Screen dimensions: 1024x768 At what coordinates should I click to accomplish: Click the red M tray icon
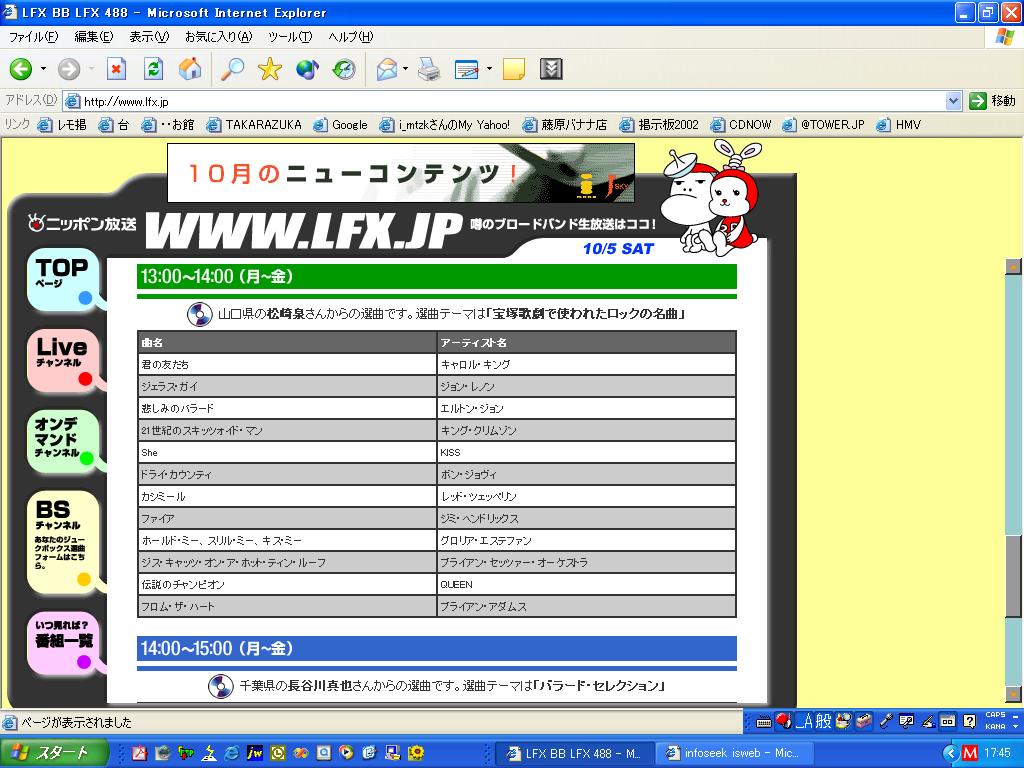pos(970,753)
